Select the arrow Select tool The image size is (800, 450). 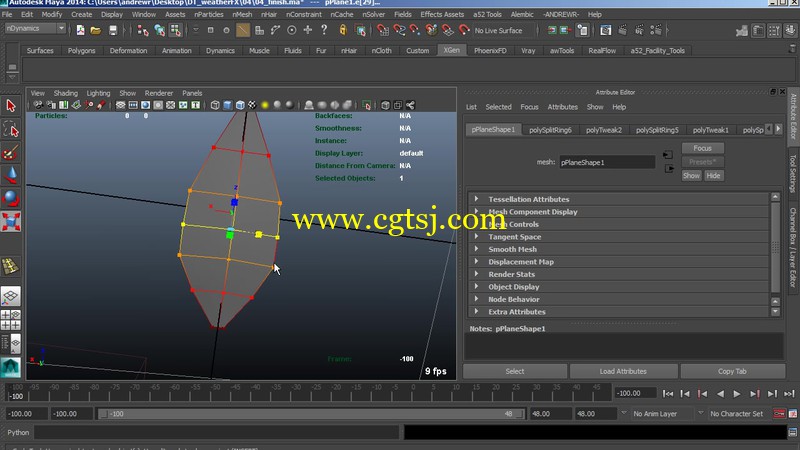coord(11,106)
